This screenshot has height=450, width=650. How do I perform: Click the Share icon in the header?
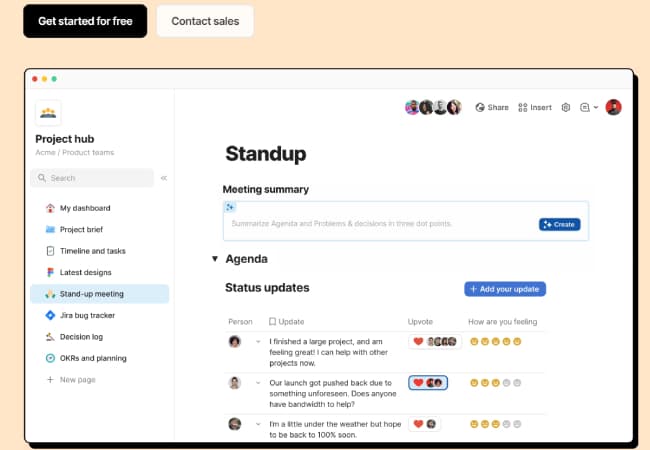(x=480, y=107)
